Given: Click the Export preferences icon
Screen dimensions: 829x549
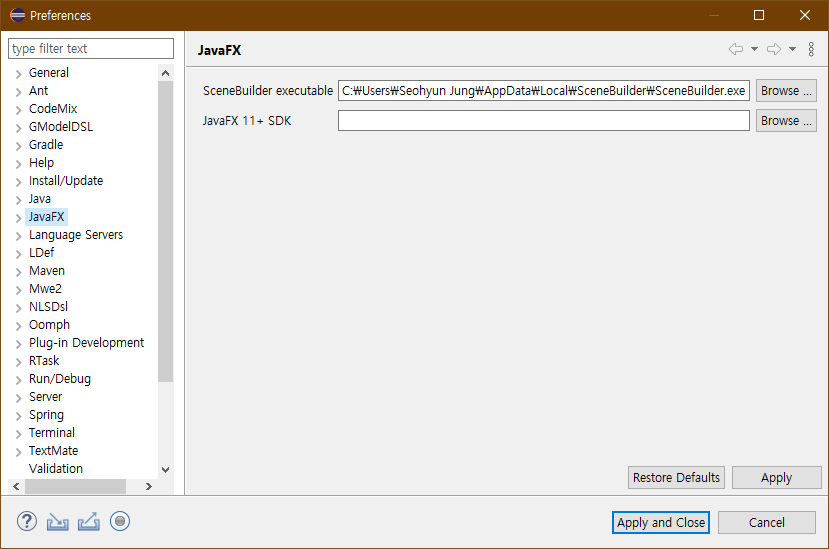Looking at the screenshot, I should (89, 521).
